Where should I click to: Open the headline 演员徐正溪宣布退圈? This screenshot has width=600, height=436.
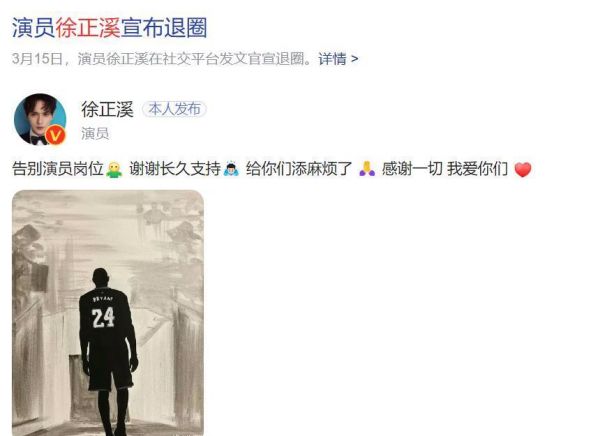pyautogui.click(x=109, y=28)
